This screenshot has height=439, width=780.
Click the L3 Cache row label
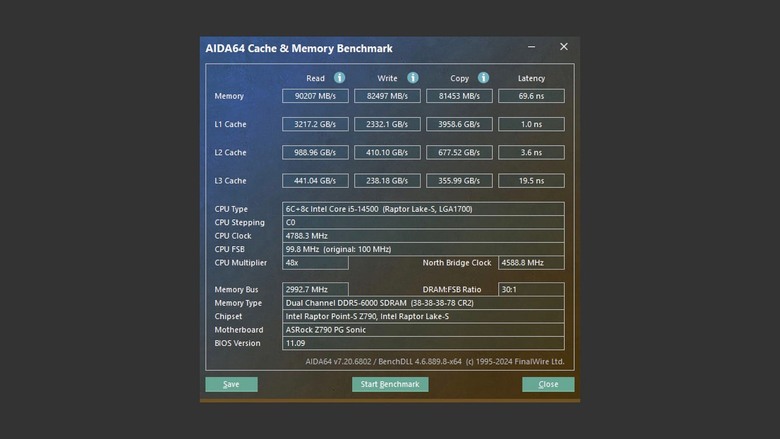tap(230, 181)
